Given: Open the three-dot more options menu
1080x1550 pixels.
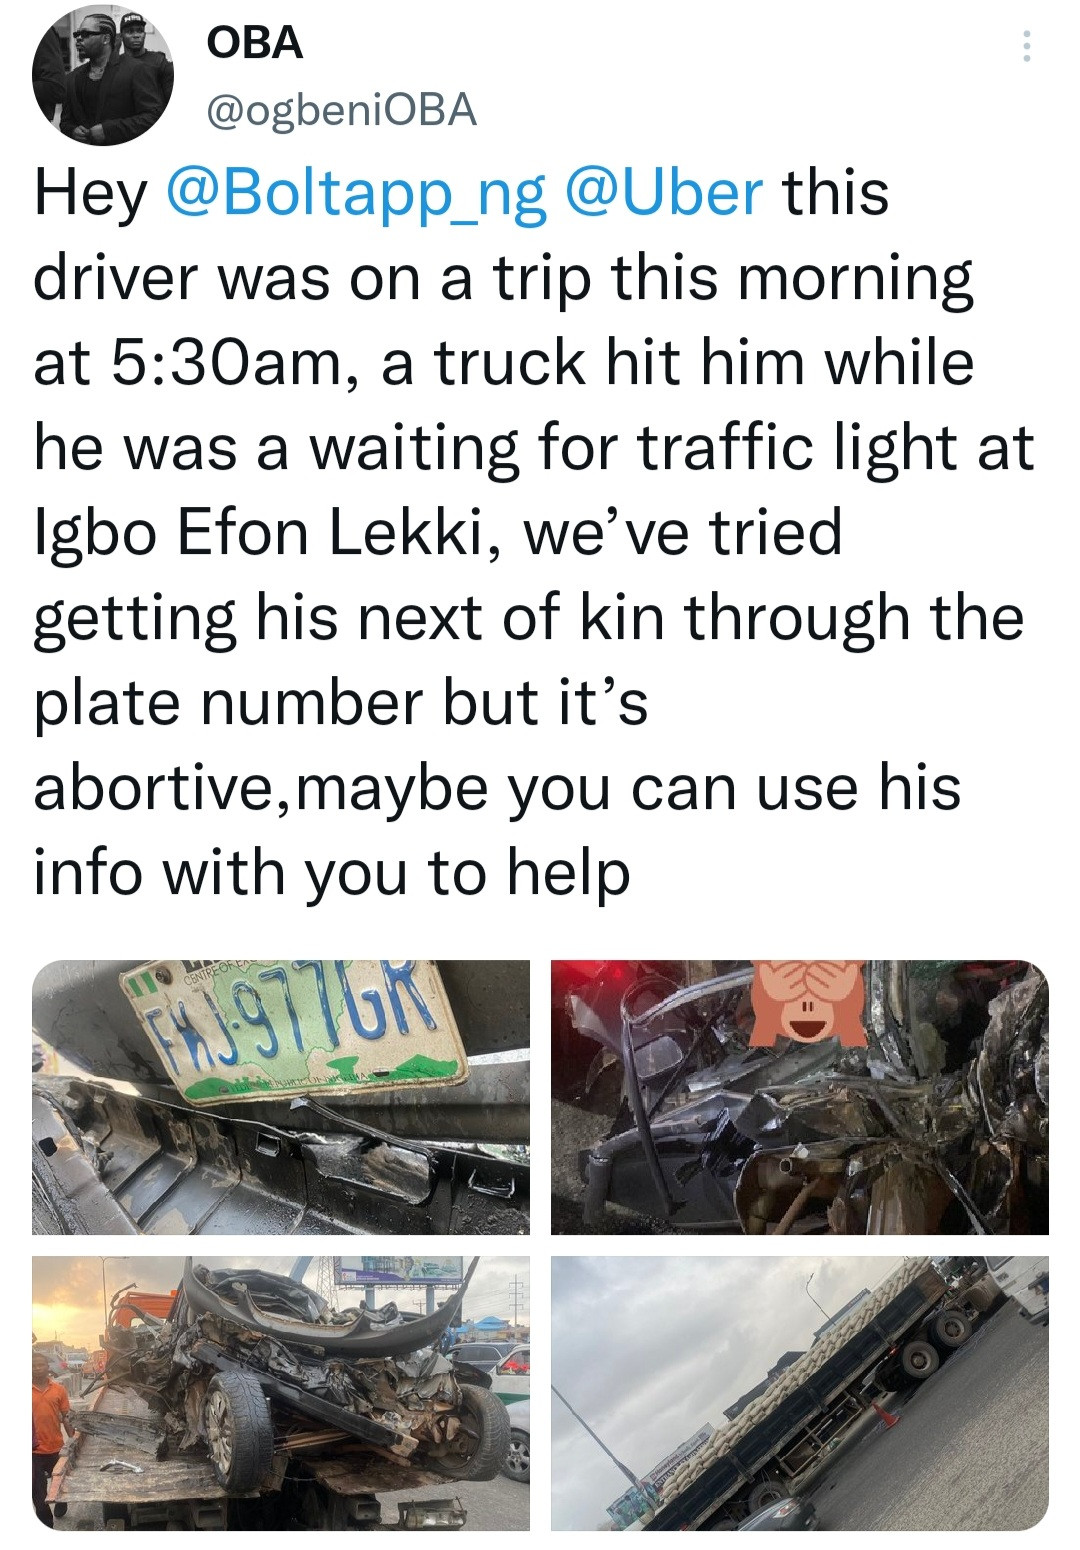Looking at the screenshot, I should coord(1026,47).
